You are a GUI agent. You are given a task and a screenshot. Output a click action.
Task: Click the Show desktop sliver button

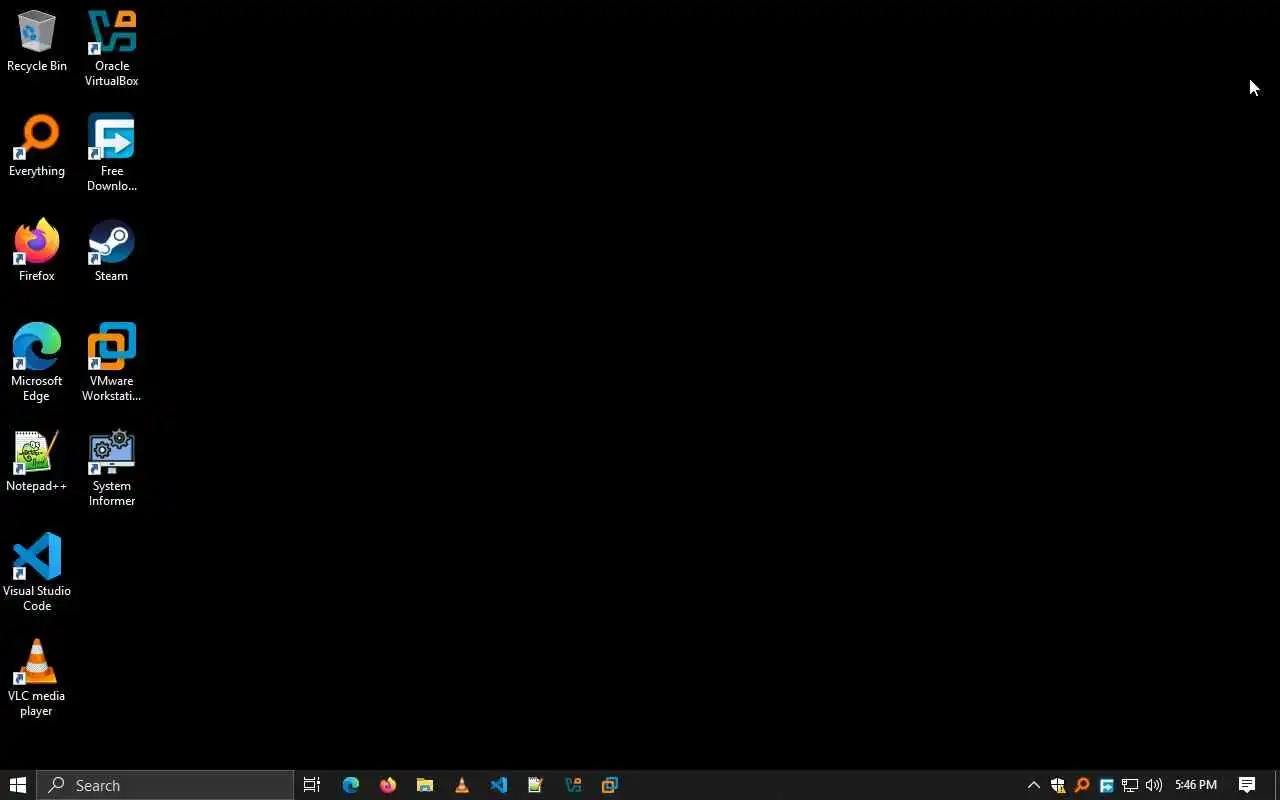[1277, 785]
